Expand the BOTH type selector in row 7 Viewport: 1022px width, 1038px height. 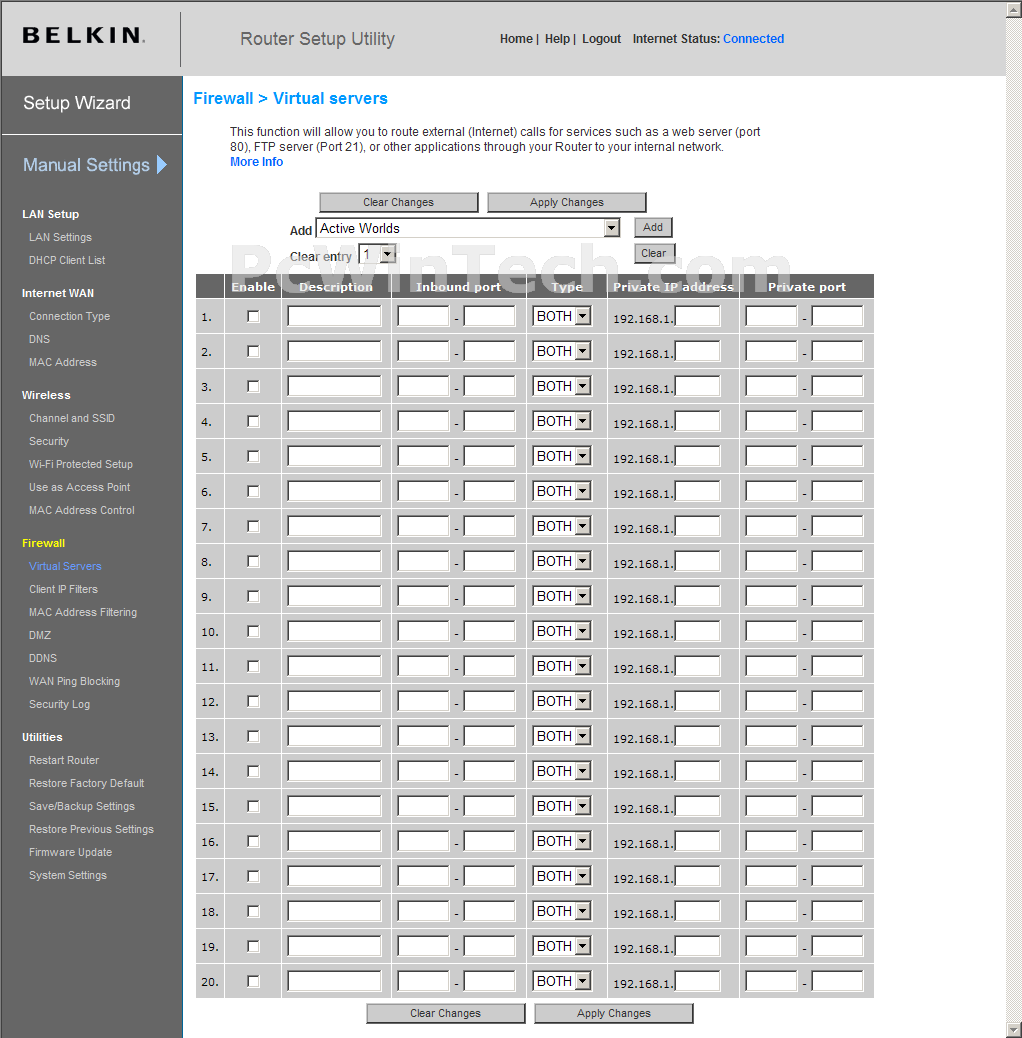point(562,526)
